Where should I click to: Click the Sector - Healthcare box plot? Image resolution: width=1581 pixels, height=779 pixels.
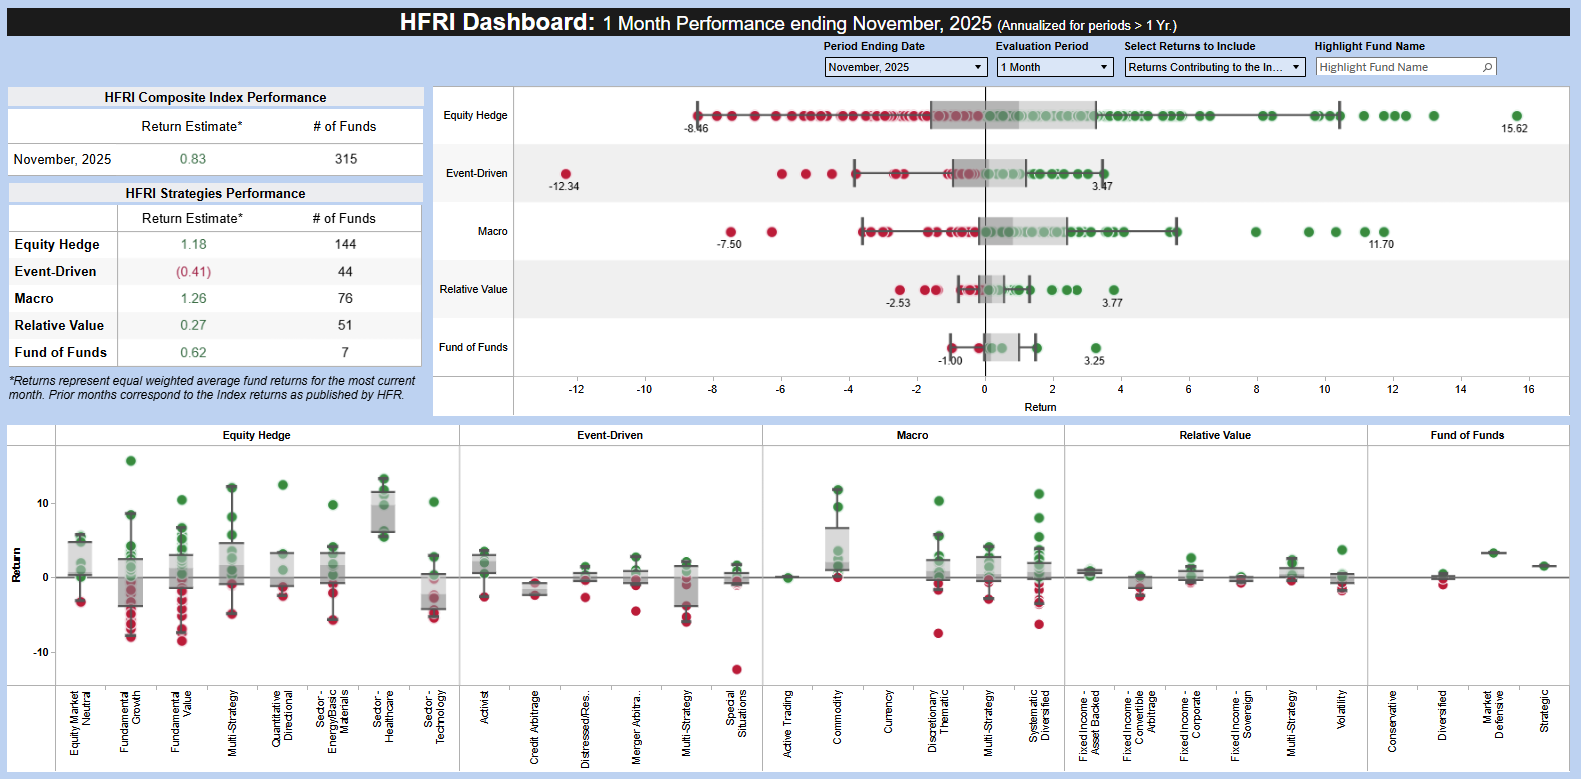pyautogui.click(x=383, y=512)
